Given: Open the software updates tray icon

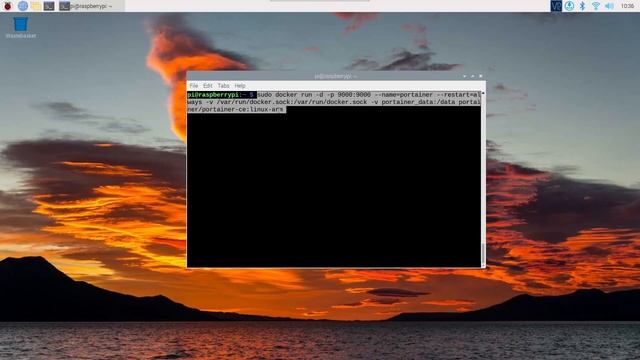Looking at the screenshot, I should click(569, 6).
